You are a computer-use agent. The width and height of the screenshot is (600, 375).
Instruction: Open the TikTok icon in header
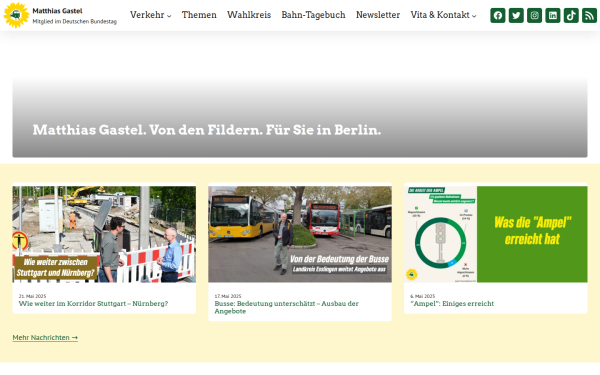coord(571,15)
